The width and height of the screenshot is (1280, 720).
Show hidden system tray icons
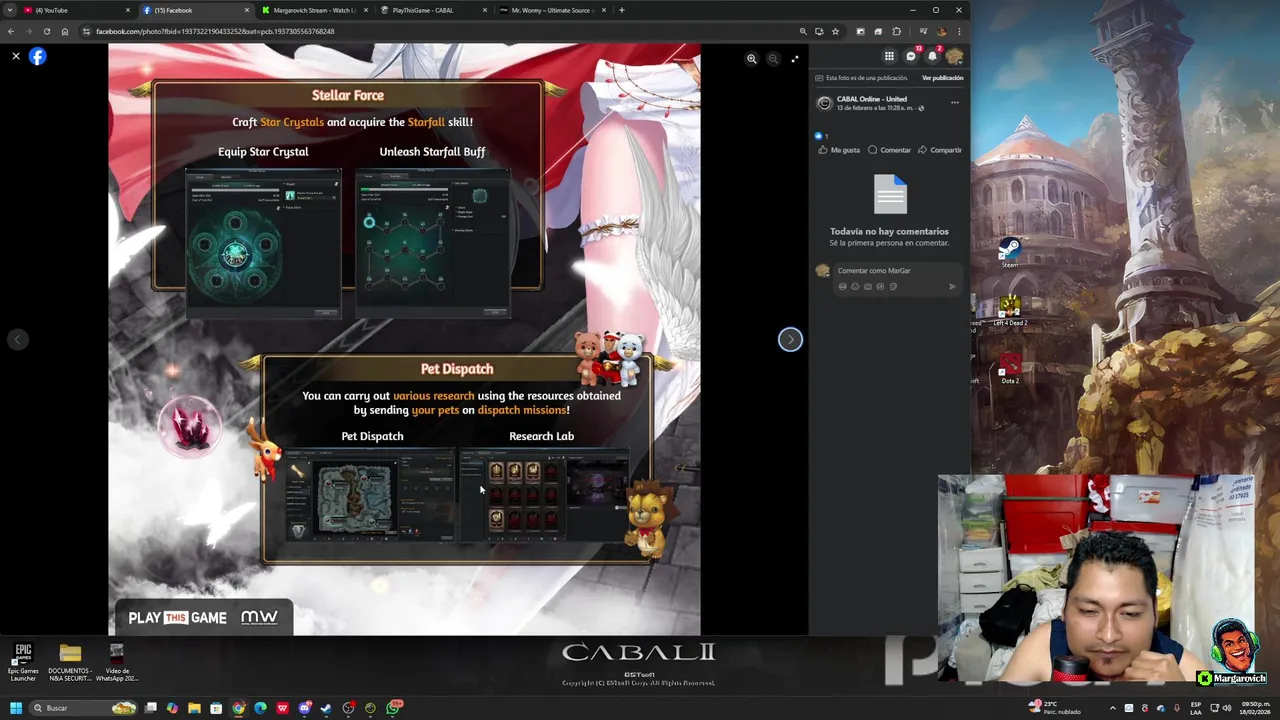1112,708
